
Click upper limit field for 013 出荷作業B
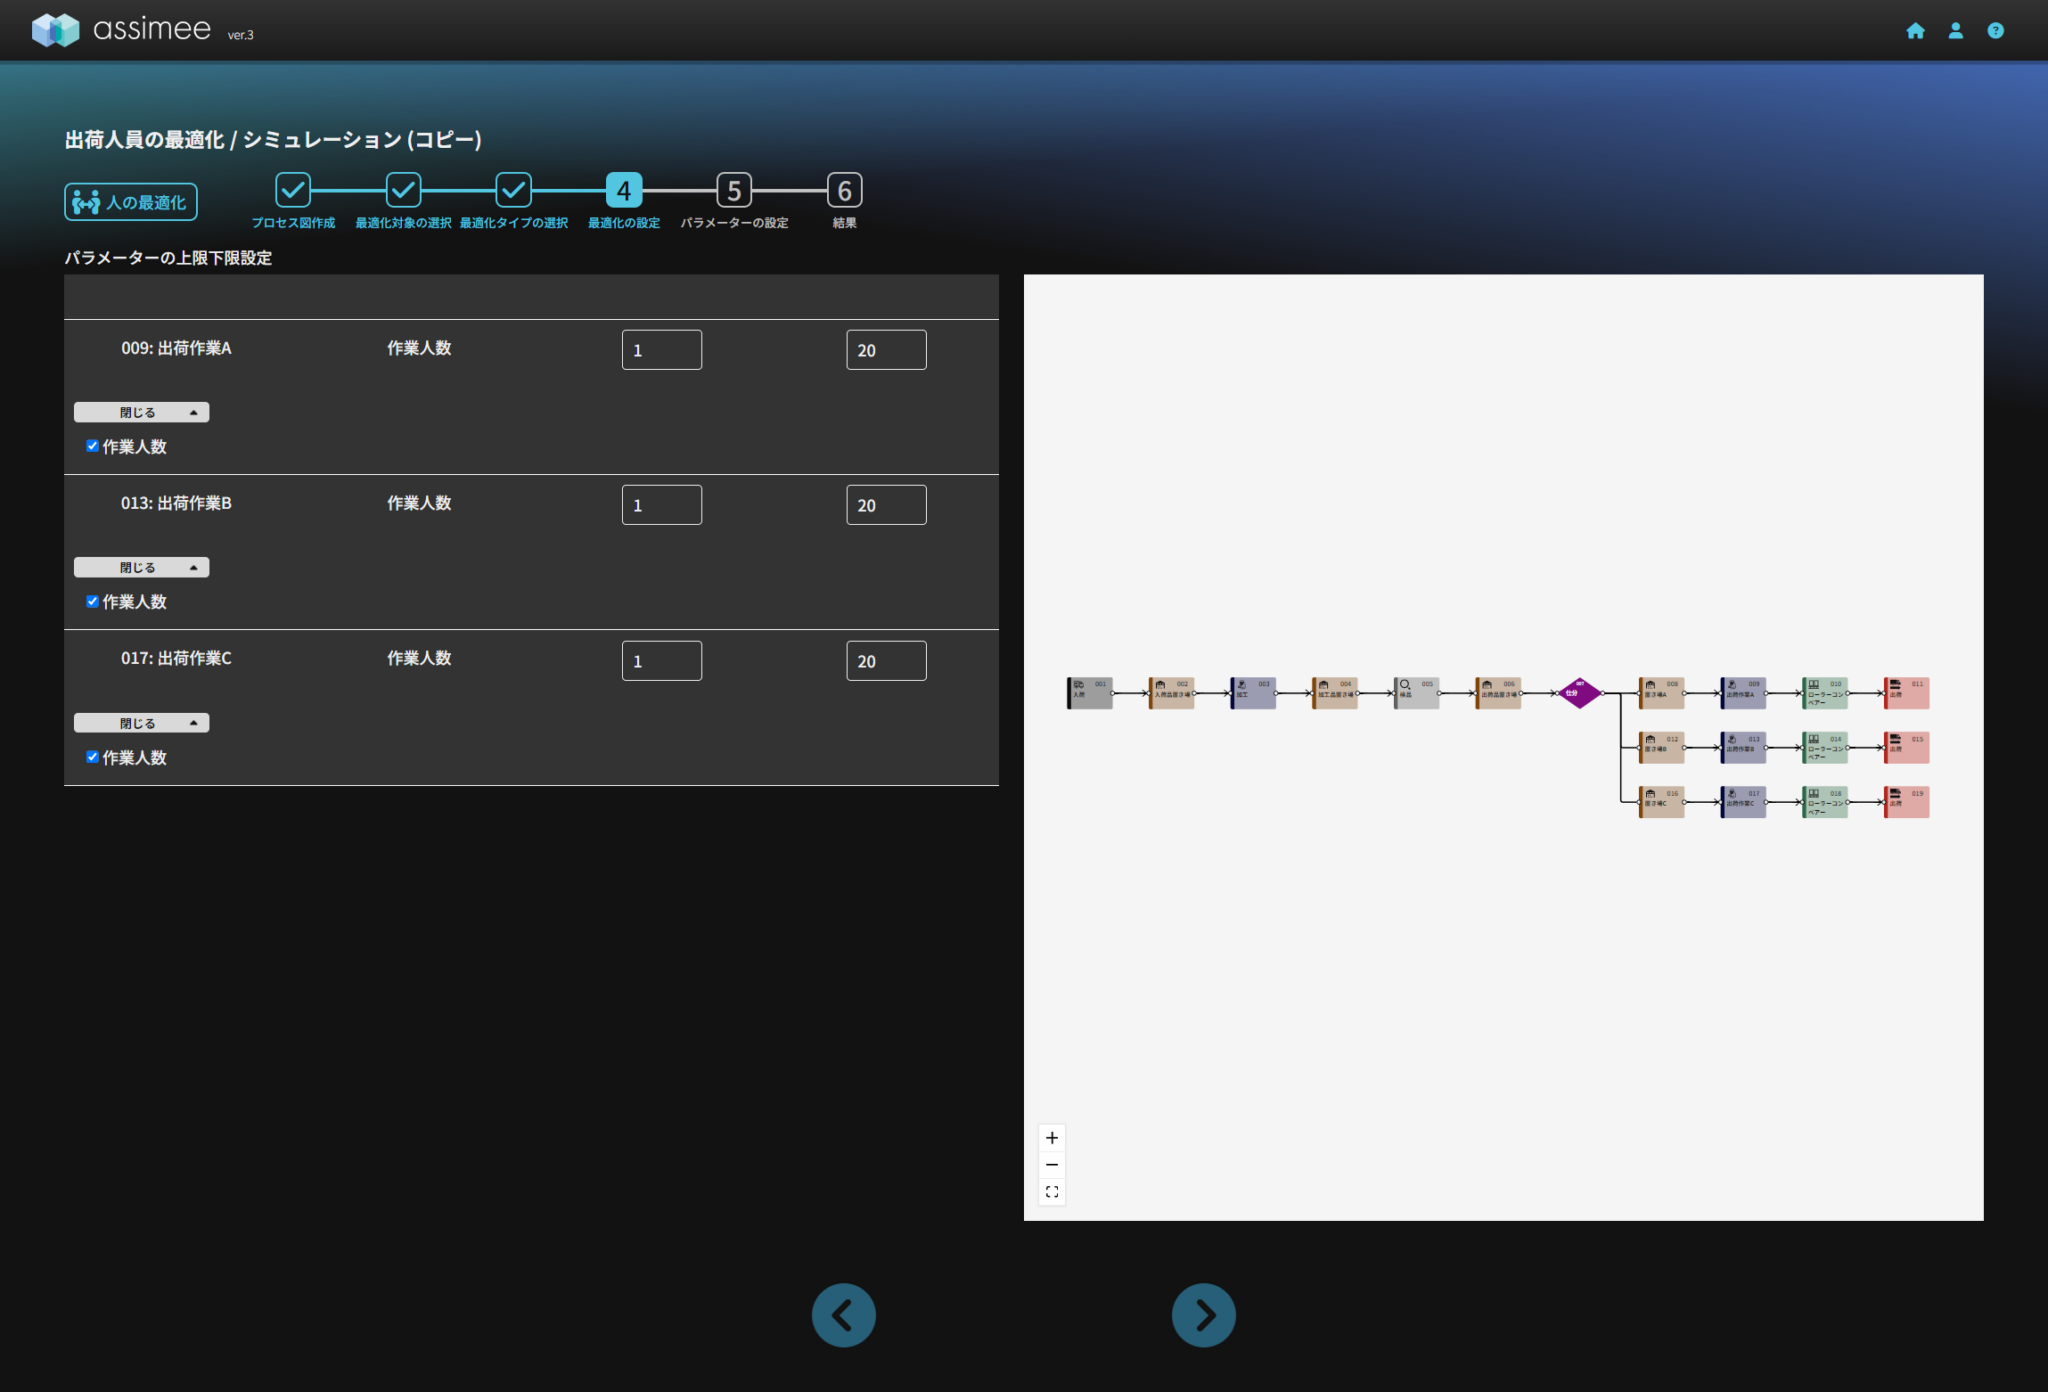[885, 505]
